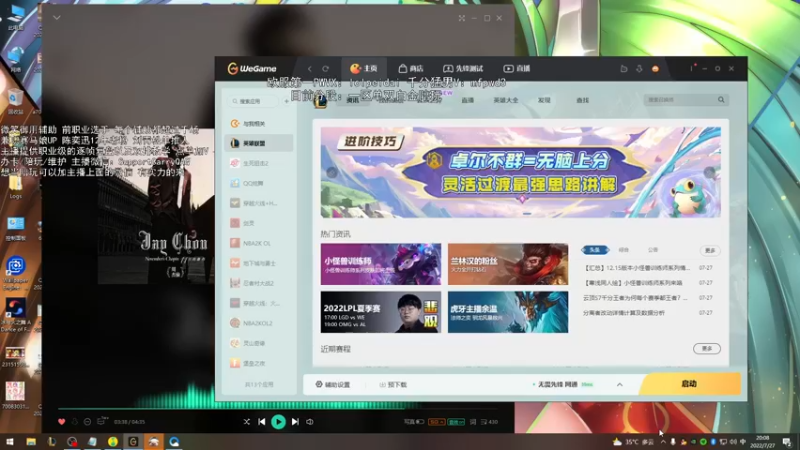The width and height of the screenshot is (800, 450).
Task: Select 忍者村大战2 in the sidebar
Action: coord(259,283)
